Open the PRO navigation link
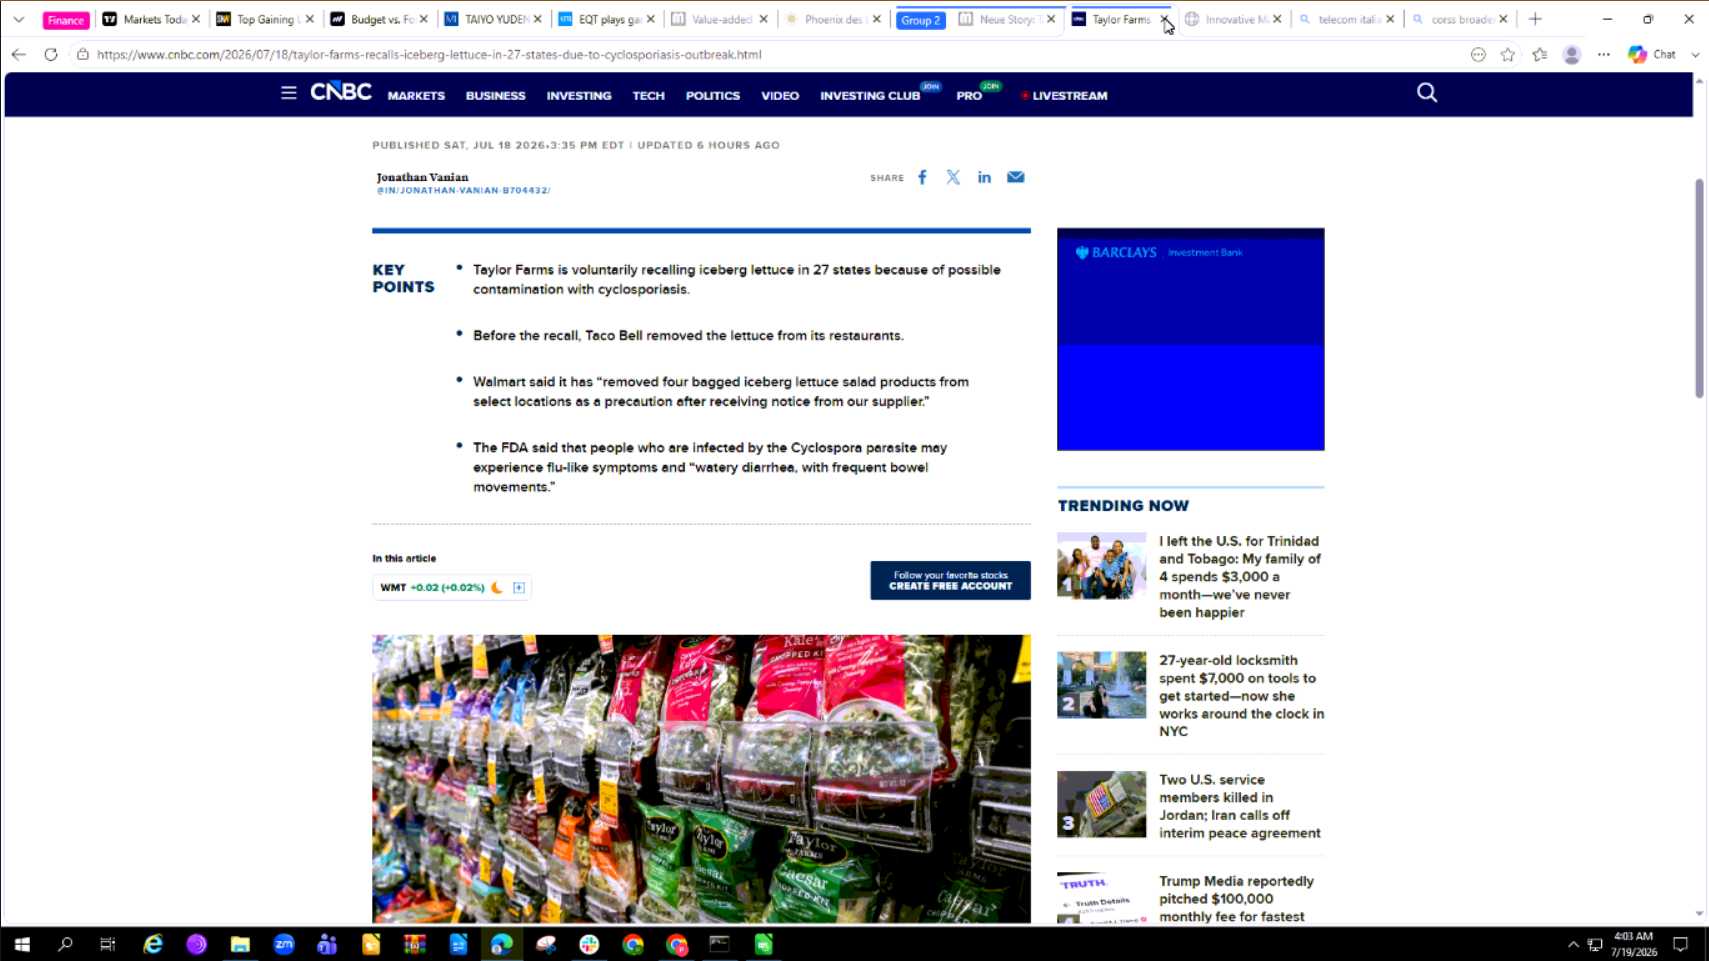 969,96
